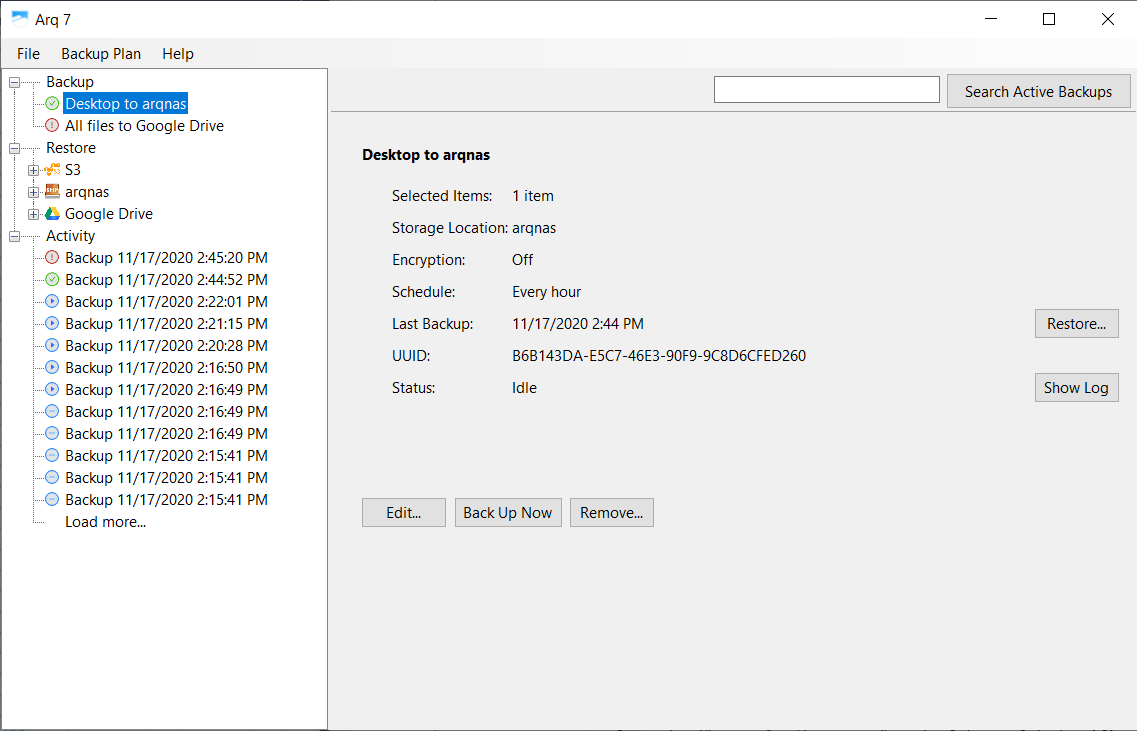Focus the search text field

point(827,90)
